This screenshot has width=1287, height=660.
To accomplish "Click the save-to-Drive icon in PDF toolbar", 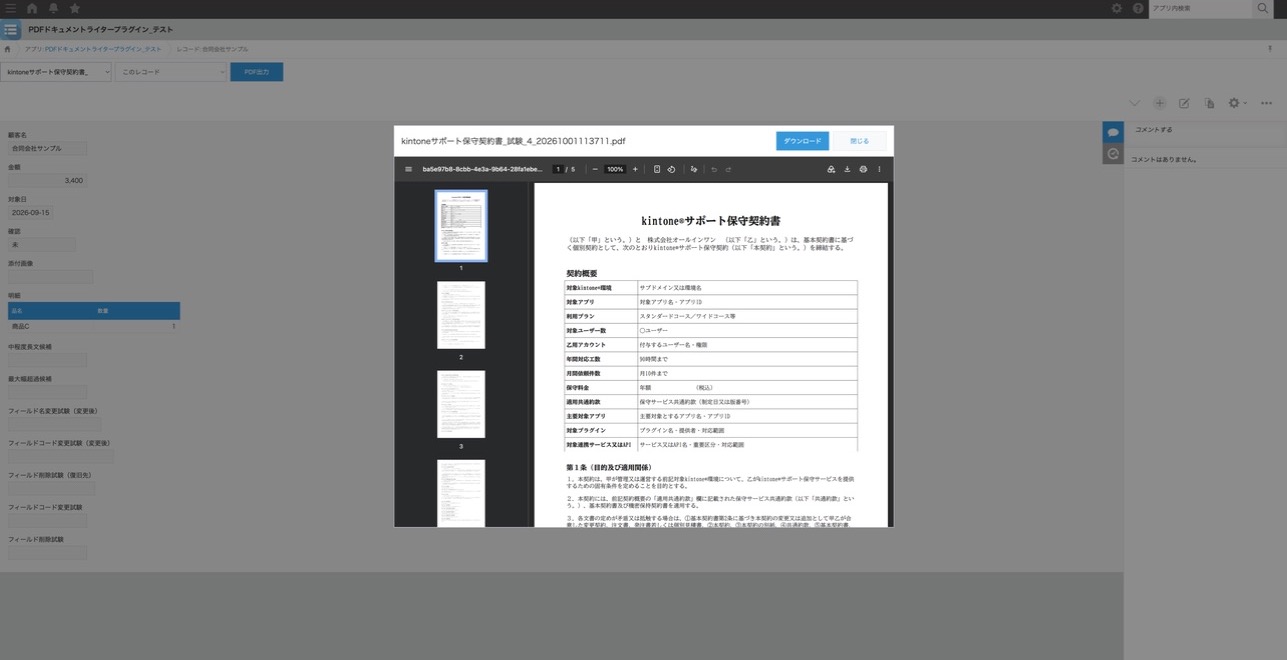I will pyautogui.click(x=831, y=169).
